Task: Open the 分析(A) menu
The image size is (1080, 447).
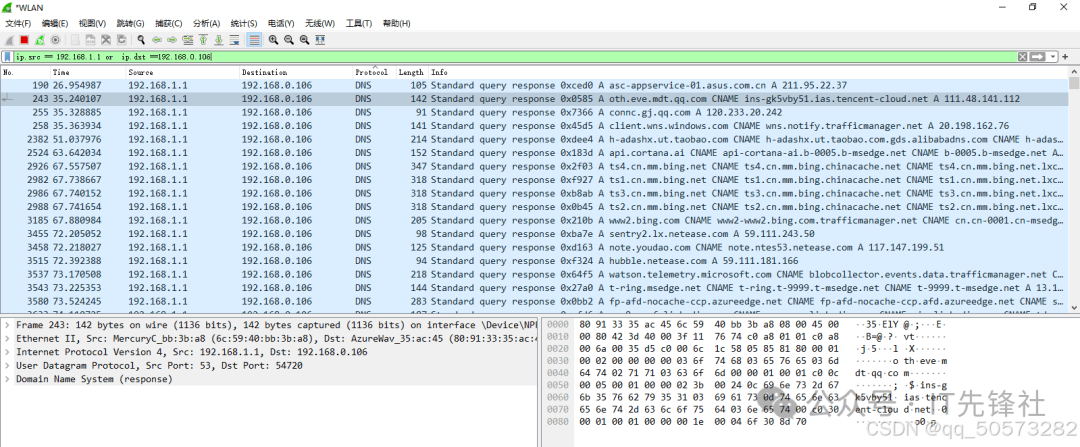Action: pyautogui.click(x=206, y=23)
